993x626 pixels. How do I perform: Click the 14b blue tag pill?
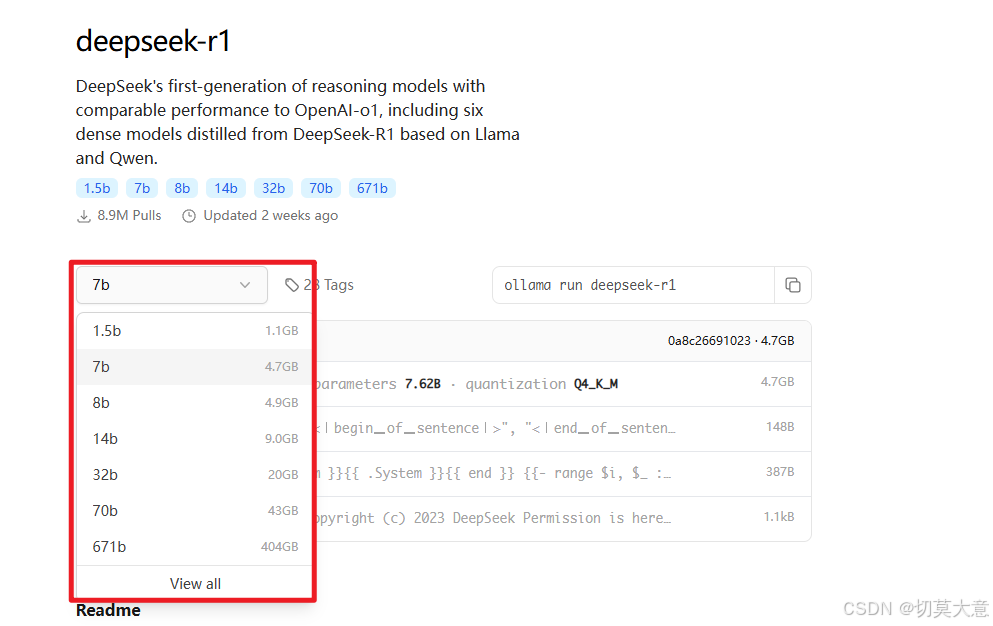click(x=225, y=188)
